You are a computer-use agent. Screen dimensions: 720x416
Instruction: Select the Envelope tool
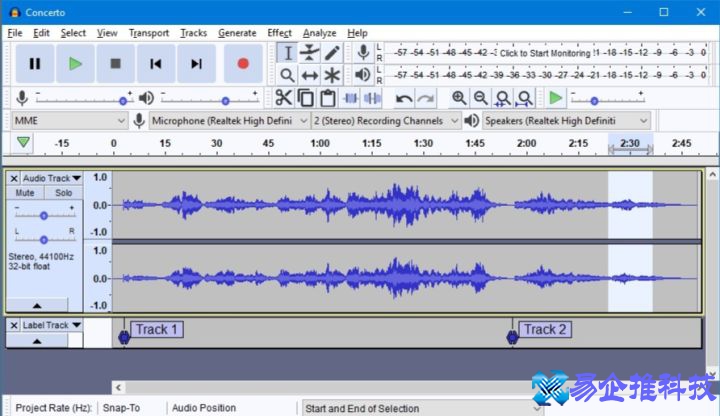(x=309, y=53)
